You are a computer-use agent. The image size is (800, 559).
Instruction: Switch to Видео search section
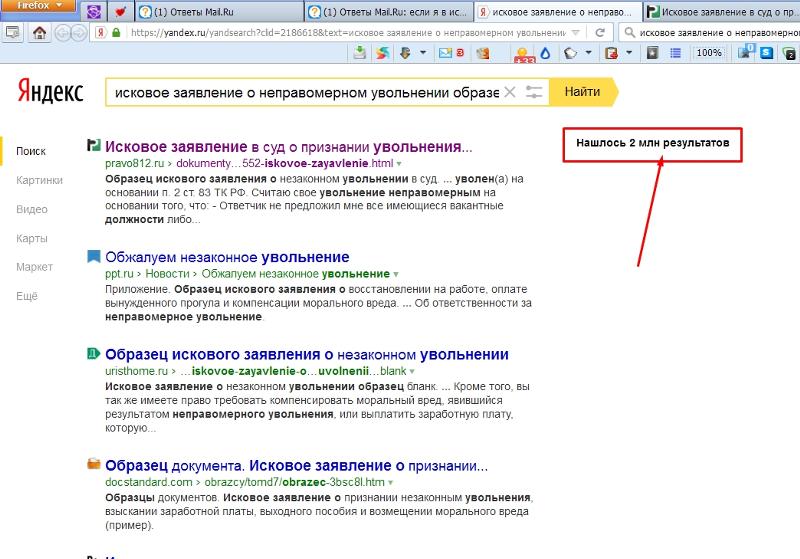[x=32, y=209]
